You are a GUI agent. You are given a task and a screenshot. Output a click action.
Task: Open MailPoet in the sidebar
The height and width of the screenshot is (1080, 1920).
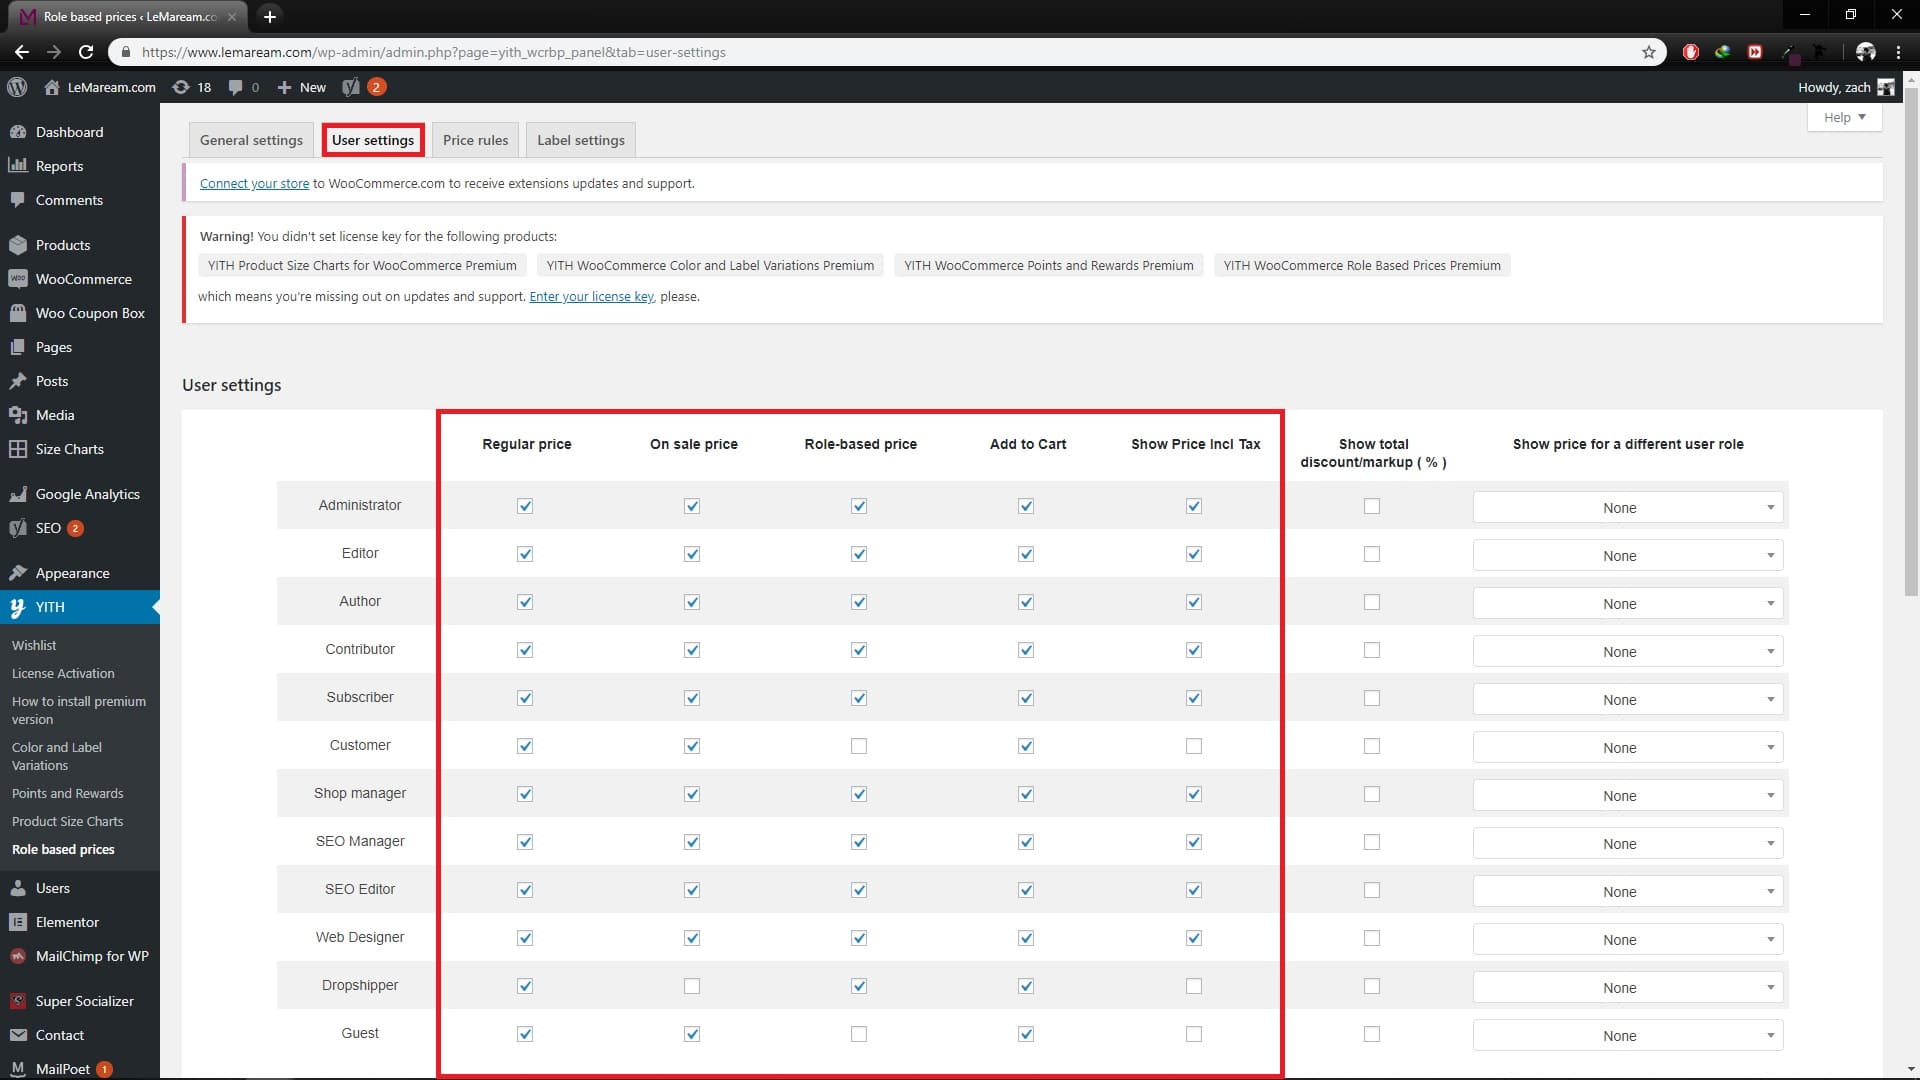(62, 1069)
